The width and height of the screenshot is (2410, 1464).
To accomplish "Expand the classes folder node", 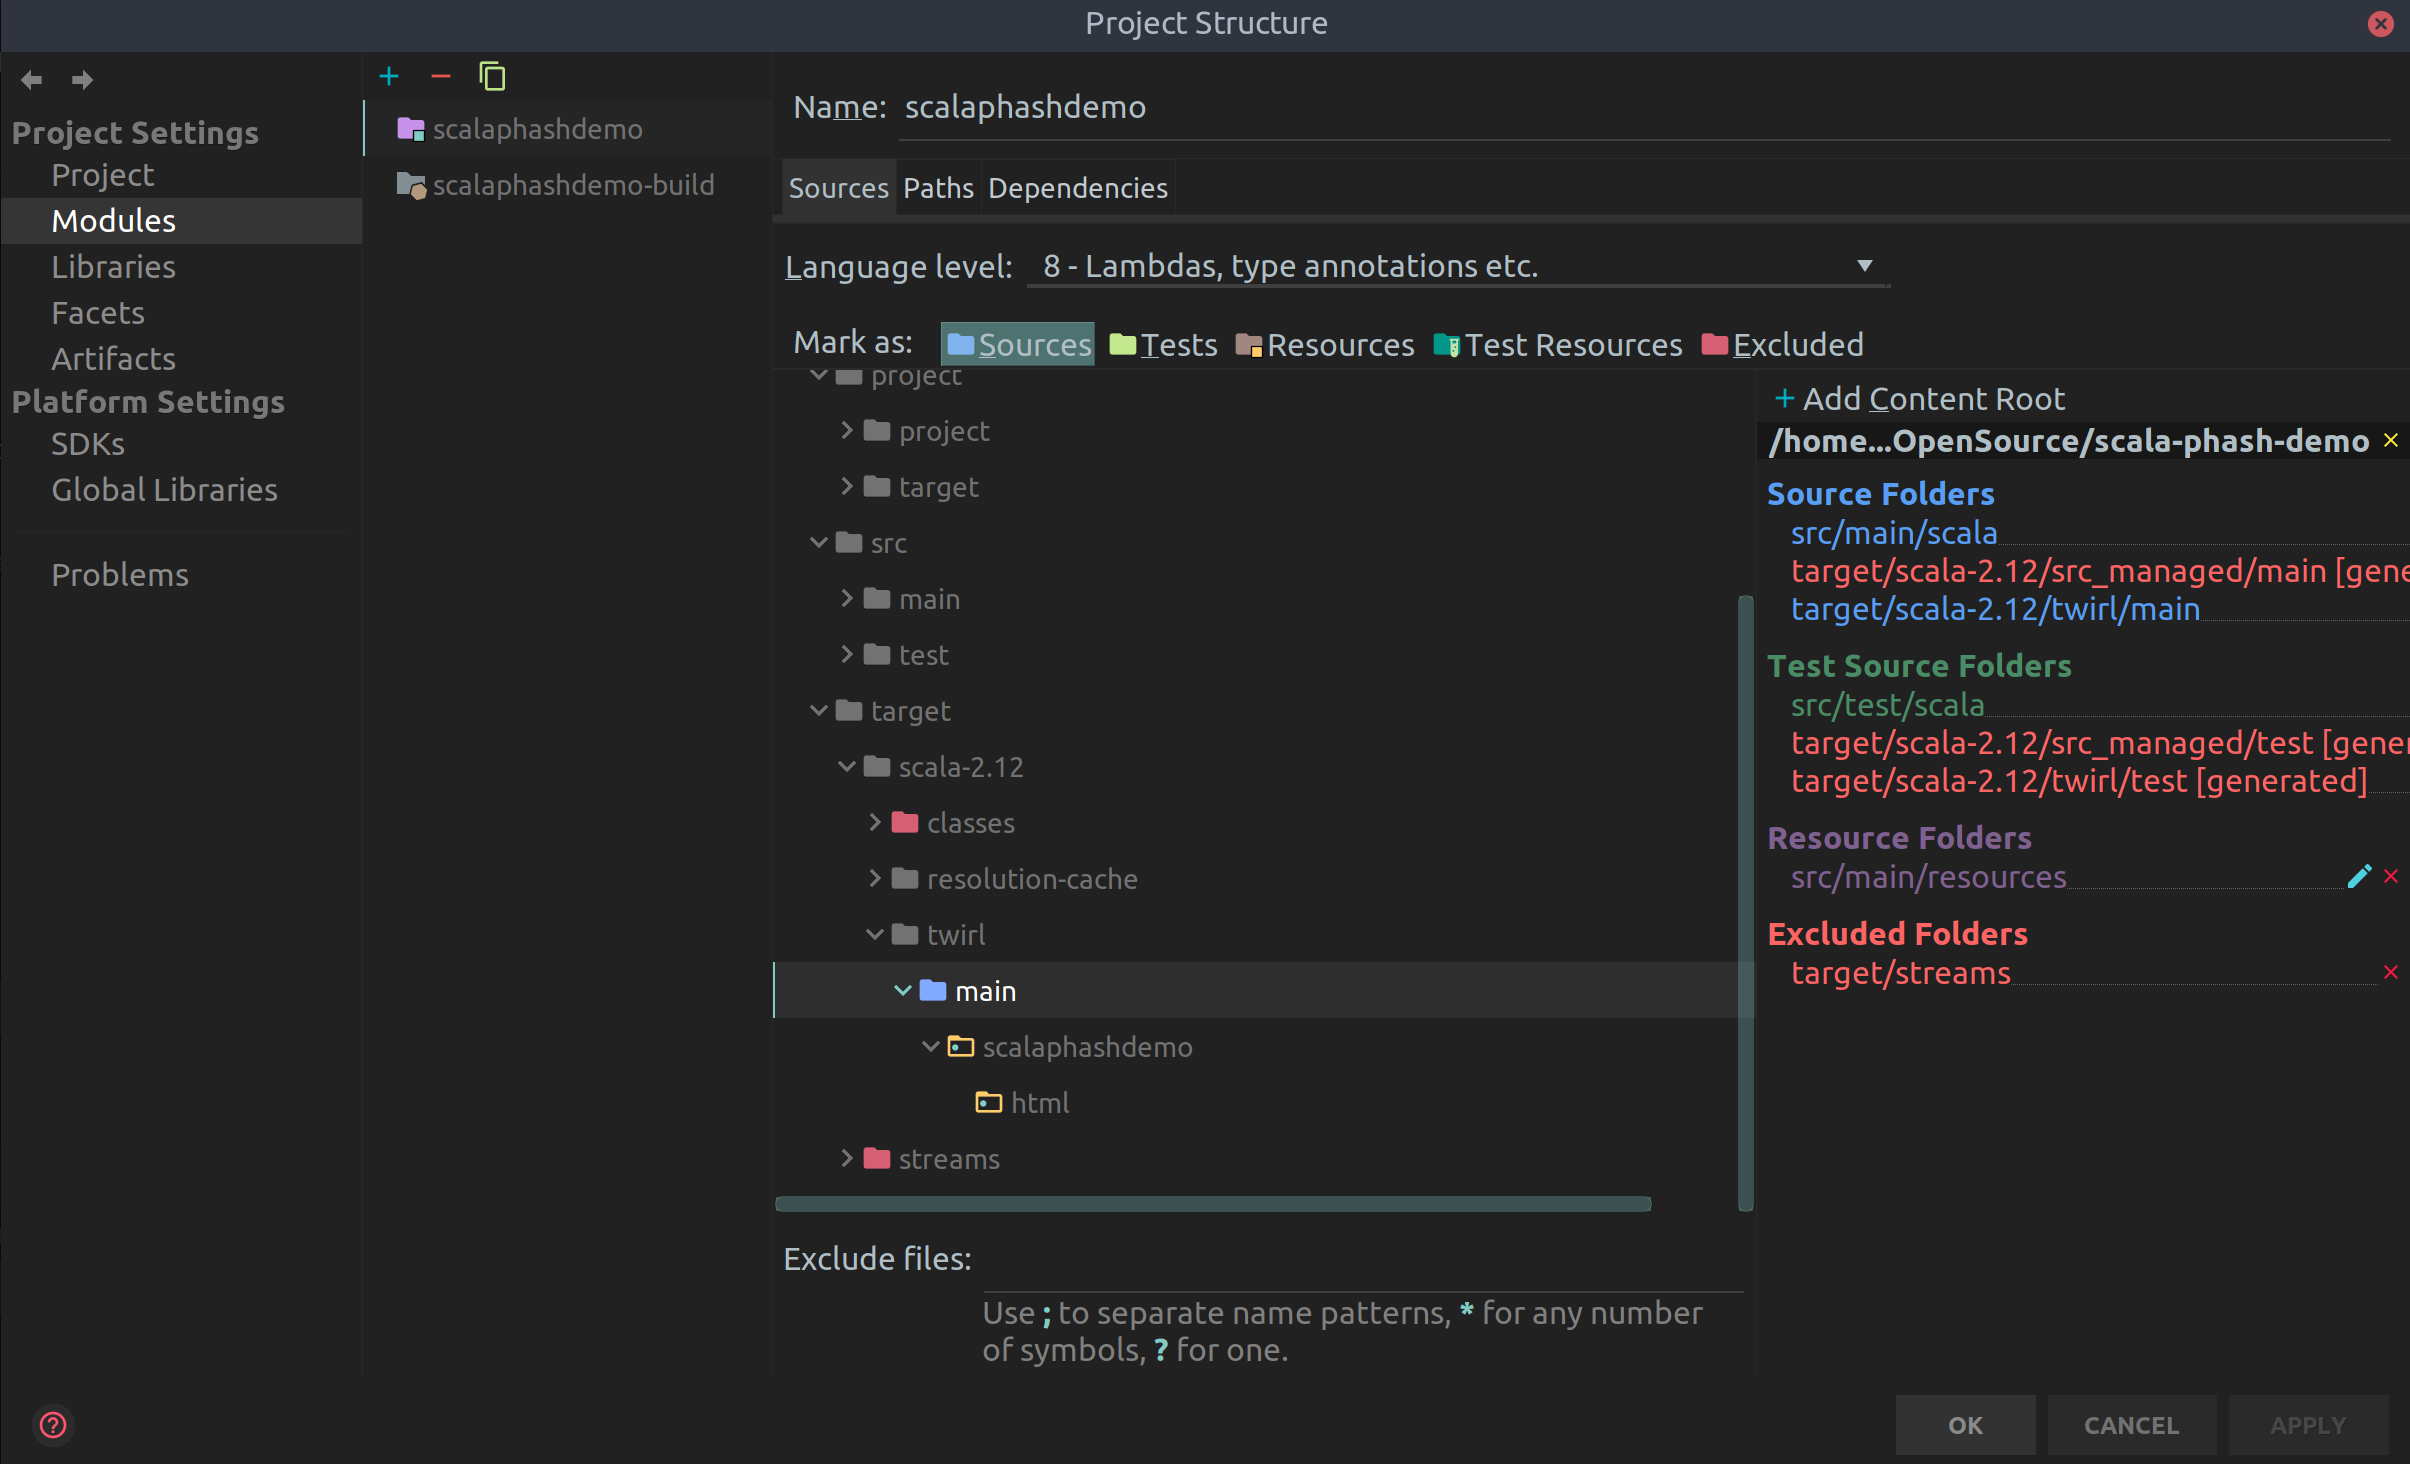I will coord(875,822).
